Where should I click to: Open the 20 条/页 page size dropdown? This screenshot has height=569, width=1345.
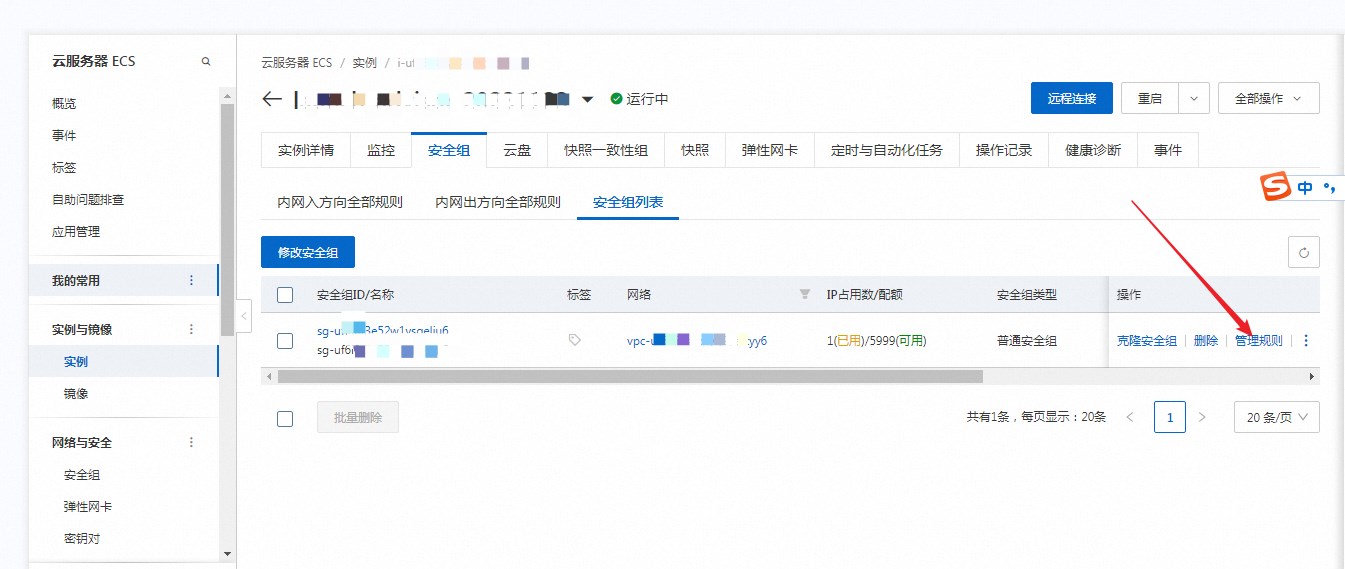pos(1277,417)
